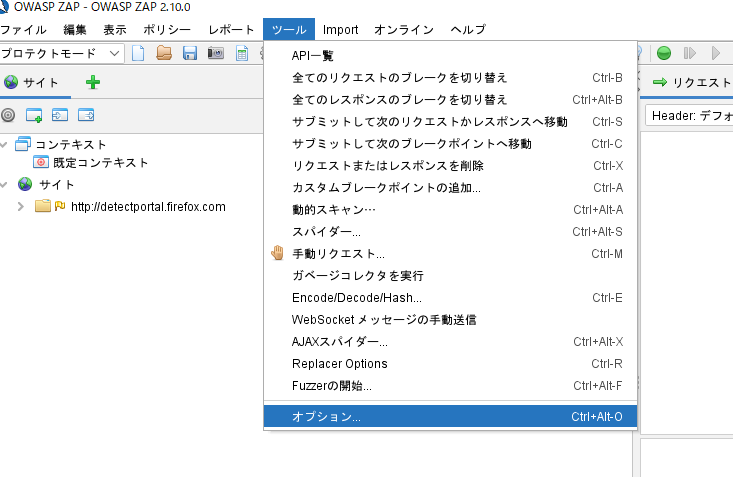Select 全てのリクエストのブレークを切り替え
Viewport: 733px width, 477px height.
coord(450,78)
